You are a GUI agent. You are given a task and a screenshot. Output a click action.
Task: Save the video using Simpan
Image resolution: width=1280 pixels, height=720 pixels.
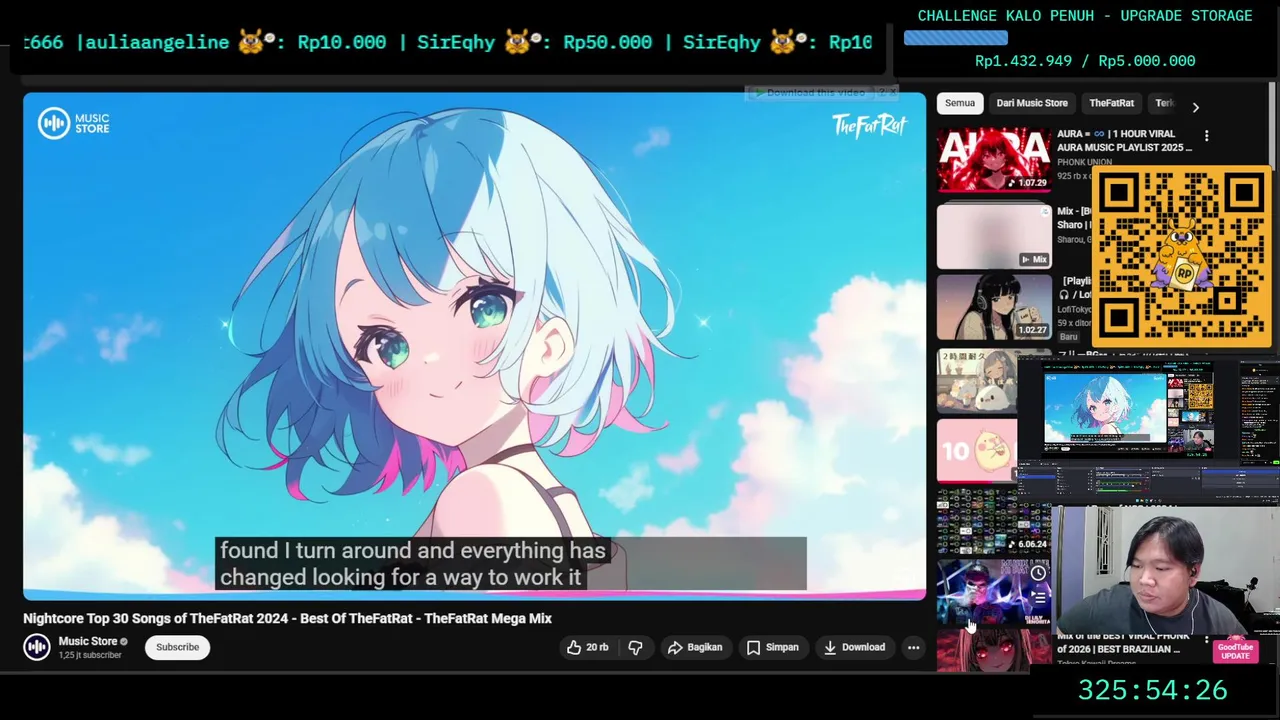pos(773,648)
